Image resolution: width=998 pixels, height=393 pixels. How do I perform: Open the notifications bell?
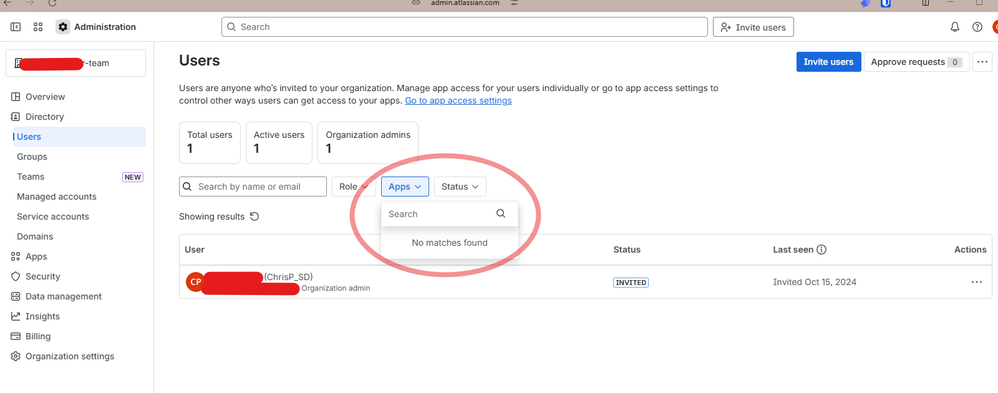click(x=955, y=27)
